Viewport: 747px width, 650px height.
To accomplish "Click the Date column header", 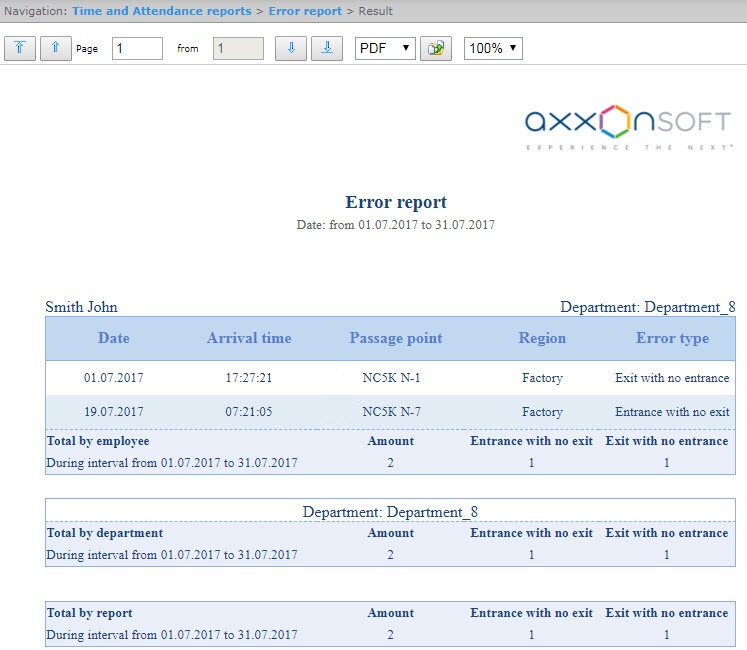I will (114, 338).
